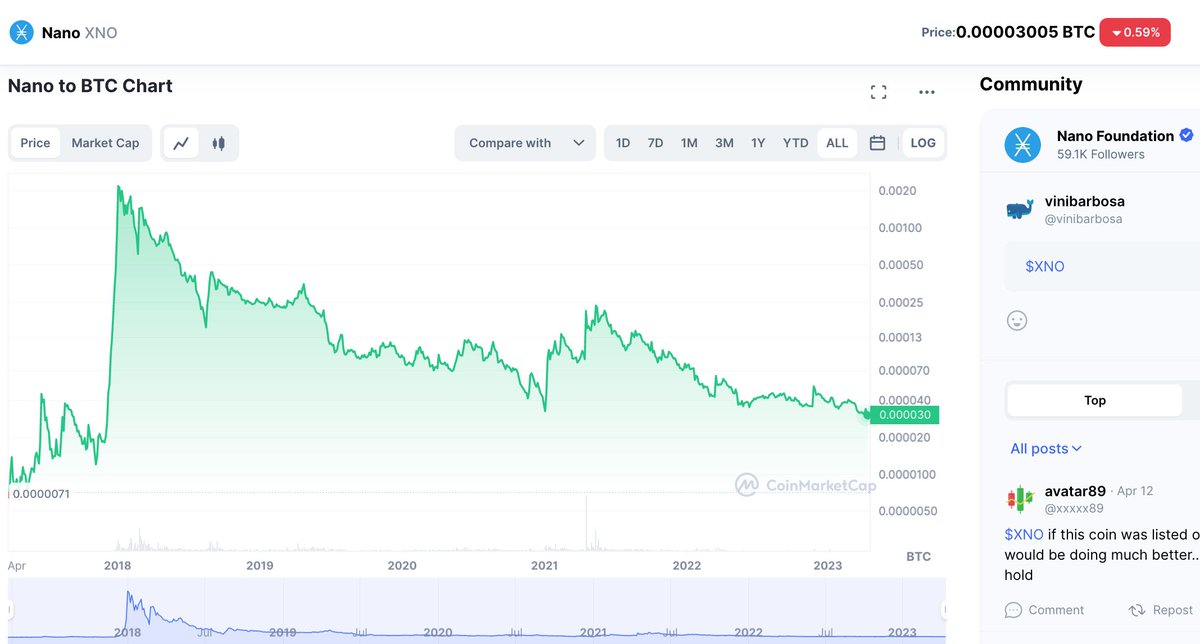Image resolution: width=1200 pixels, height=644 pixels.
Task: Switch chart to Market Cap view
Action: (105, 143)
